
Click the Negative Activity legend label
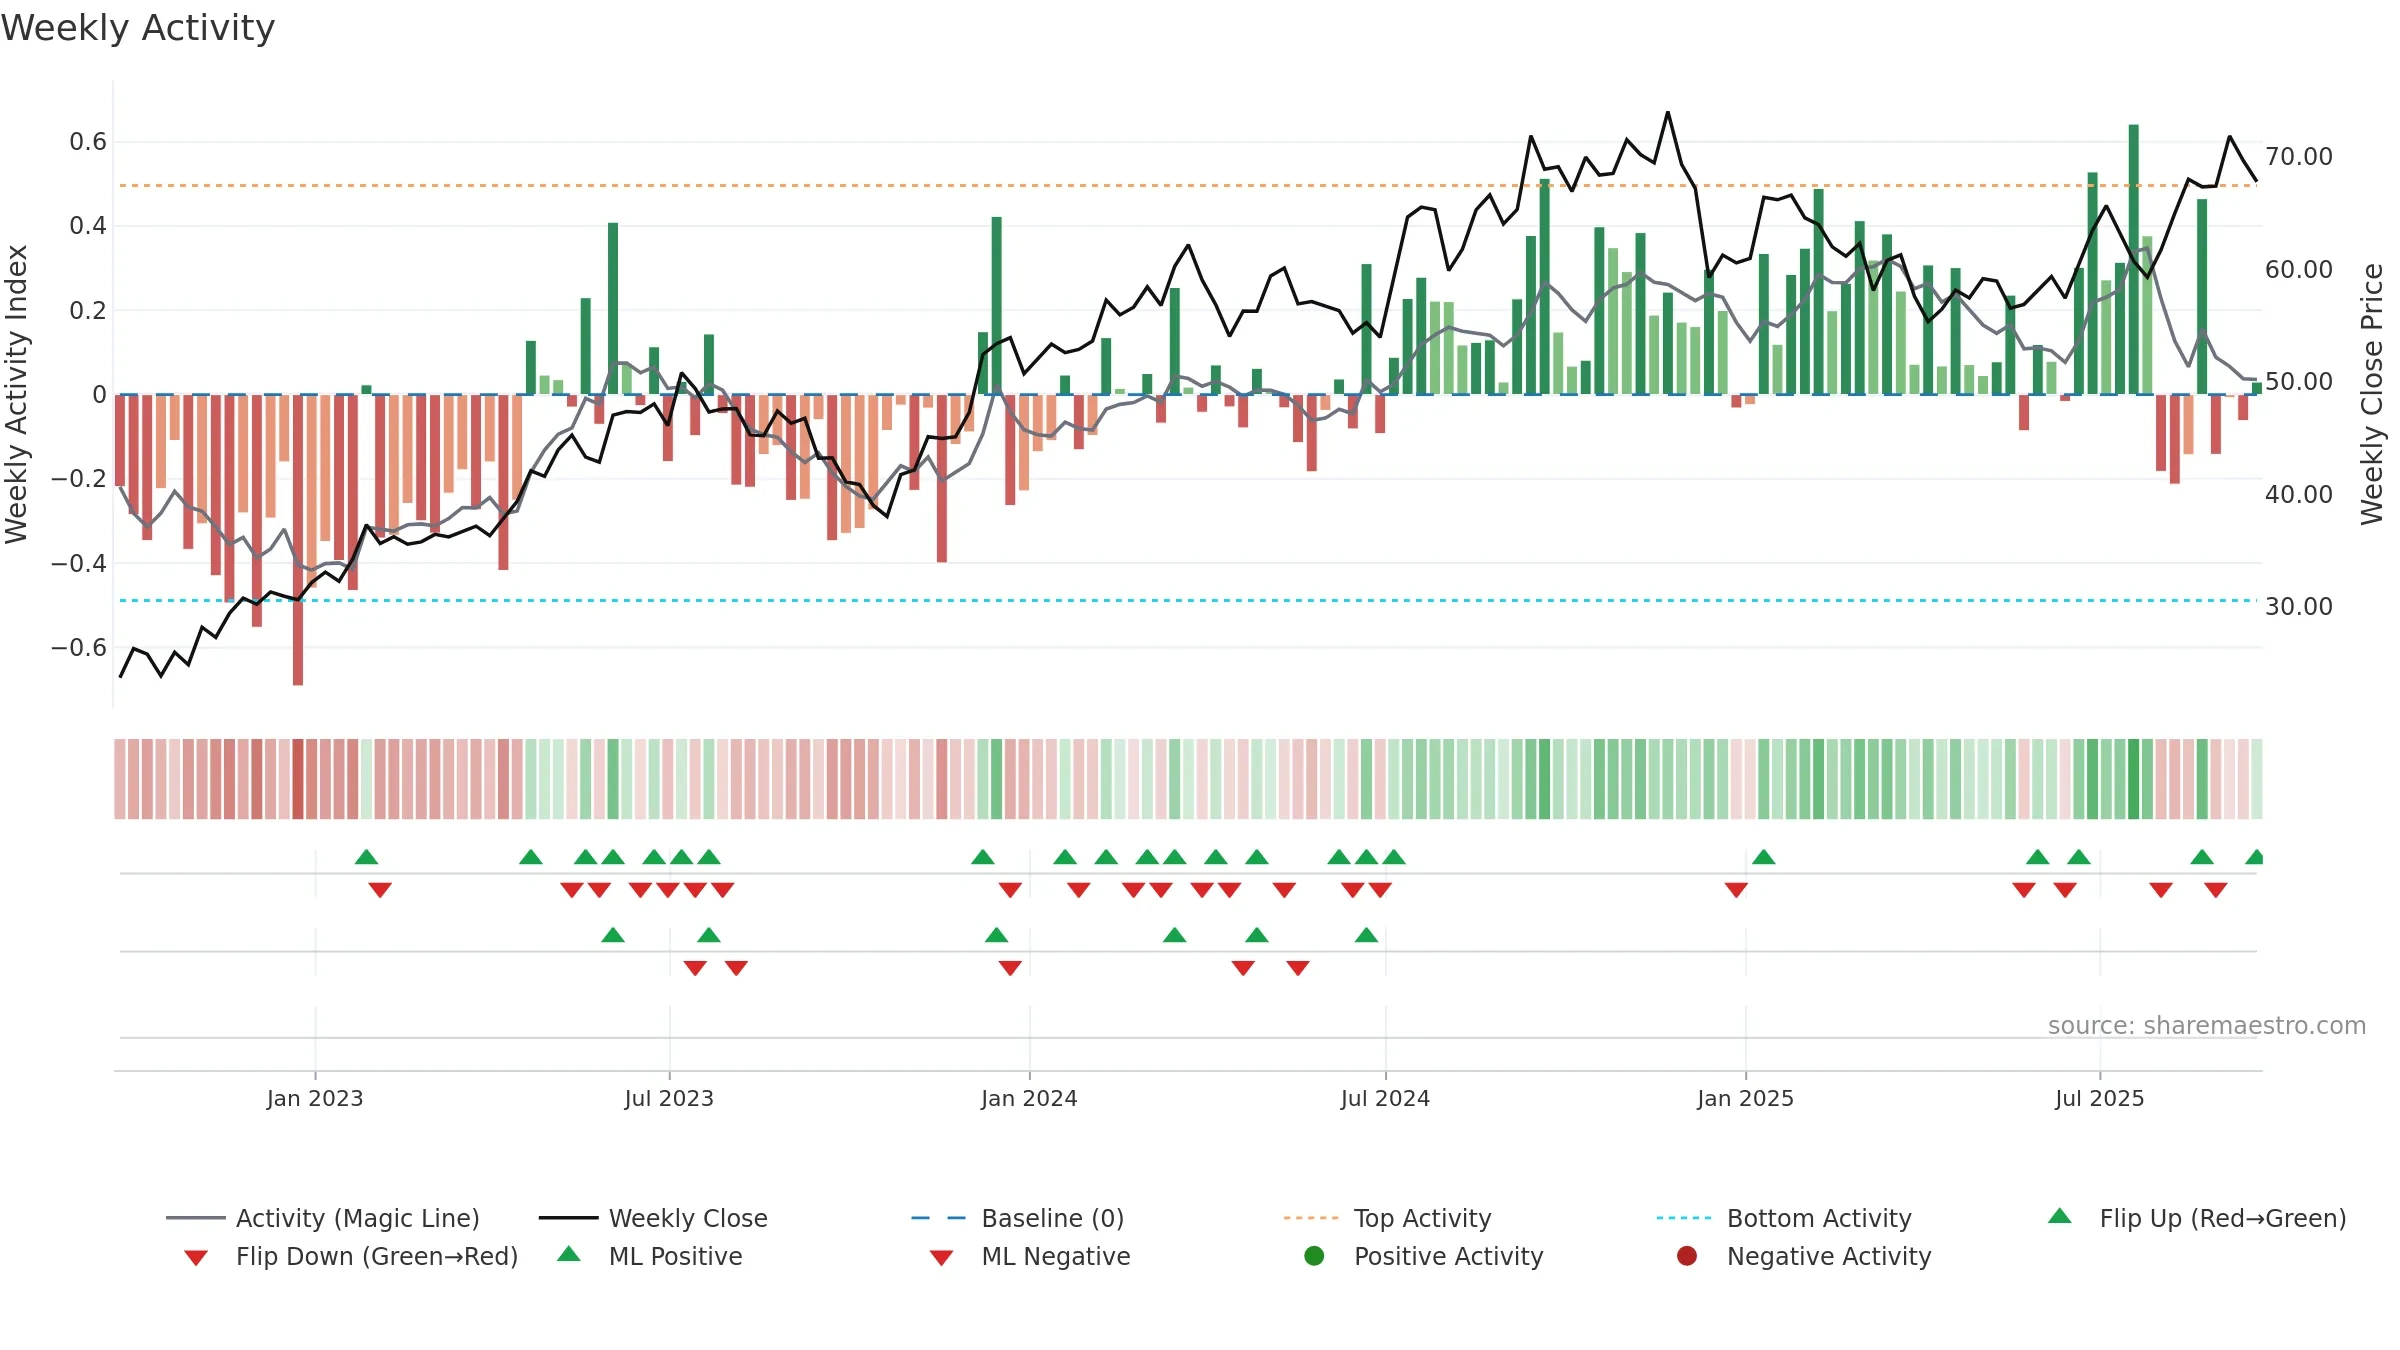1829,1256
